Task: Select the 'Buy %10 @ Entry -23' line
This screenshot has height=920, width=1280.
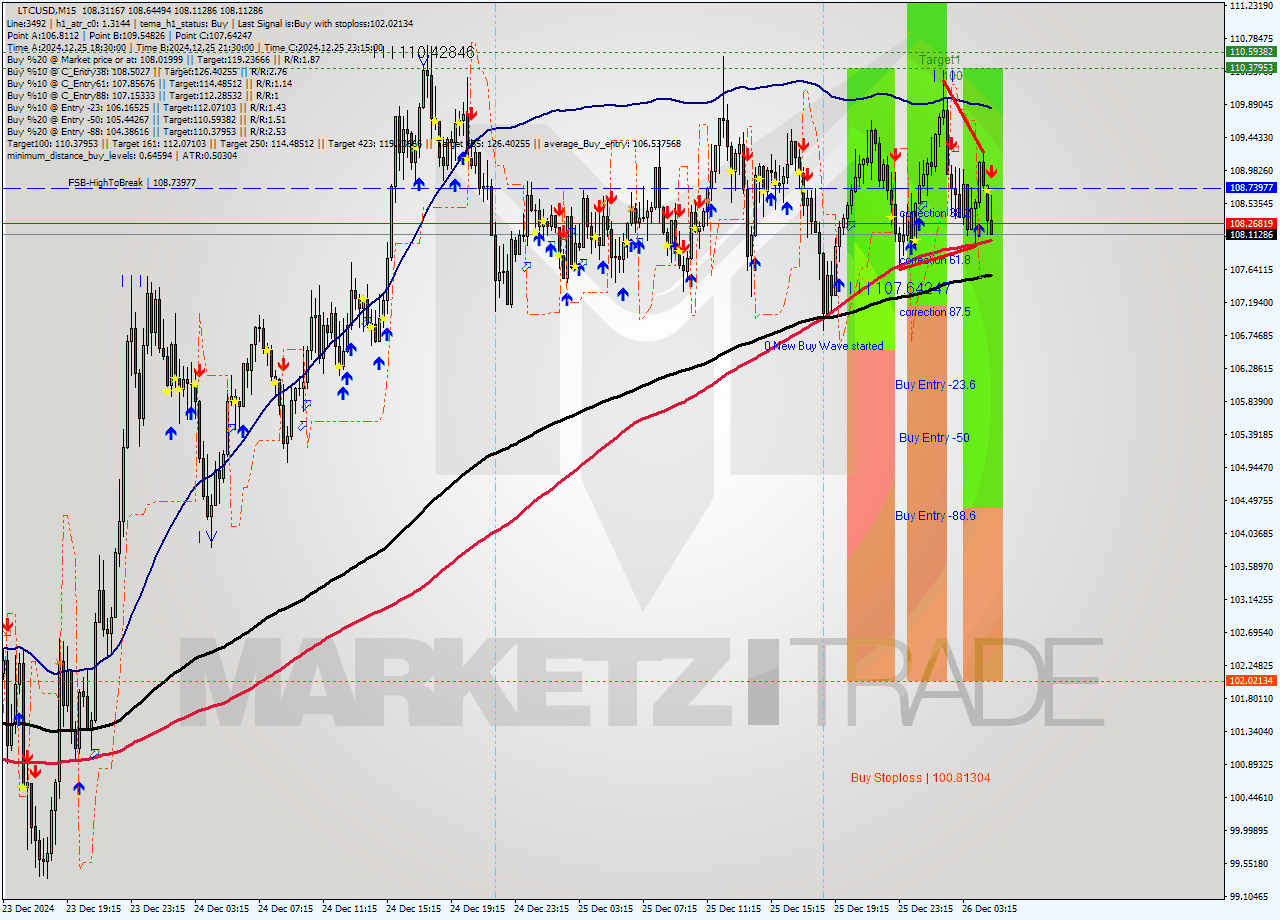Action: point(146,107)
